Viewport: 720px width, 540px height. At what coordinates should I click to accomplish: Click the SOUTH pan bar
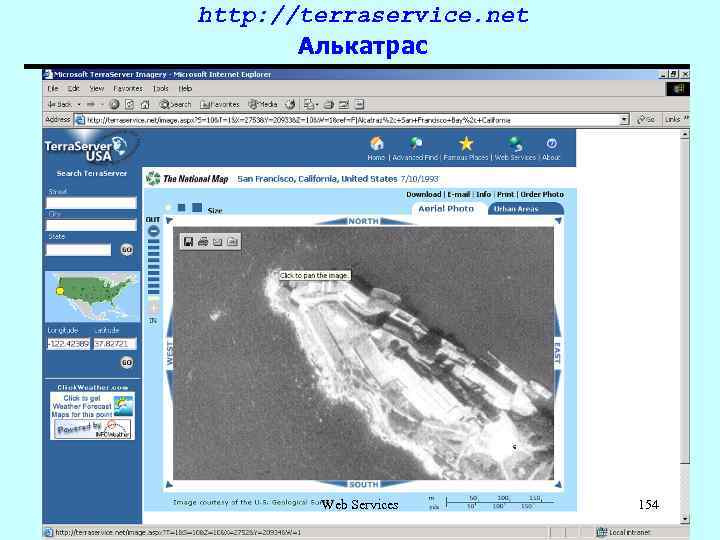pyautogui.click(x=364, y=484)
